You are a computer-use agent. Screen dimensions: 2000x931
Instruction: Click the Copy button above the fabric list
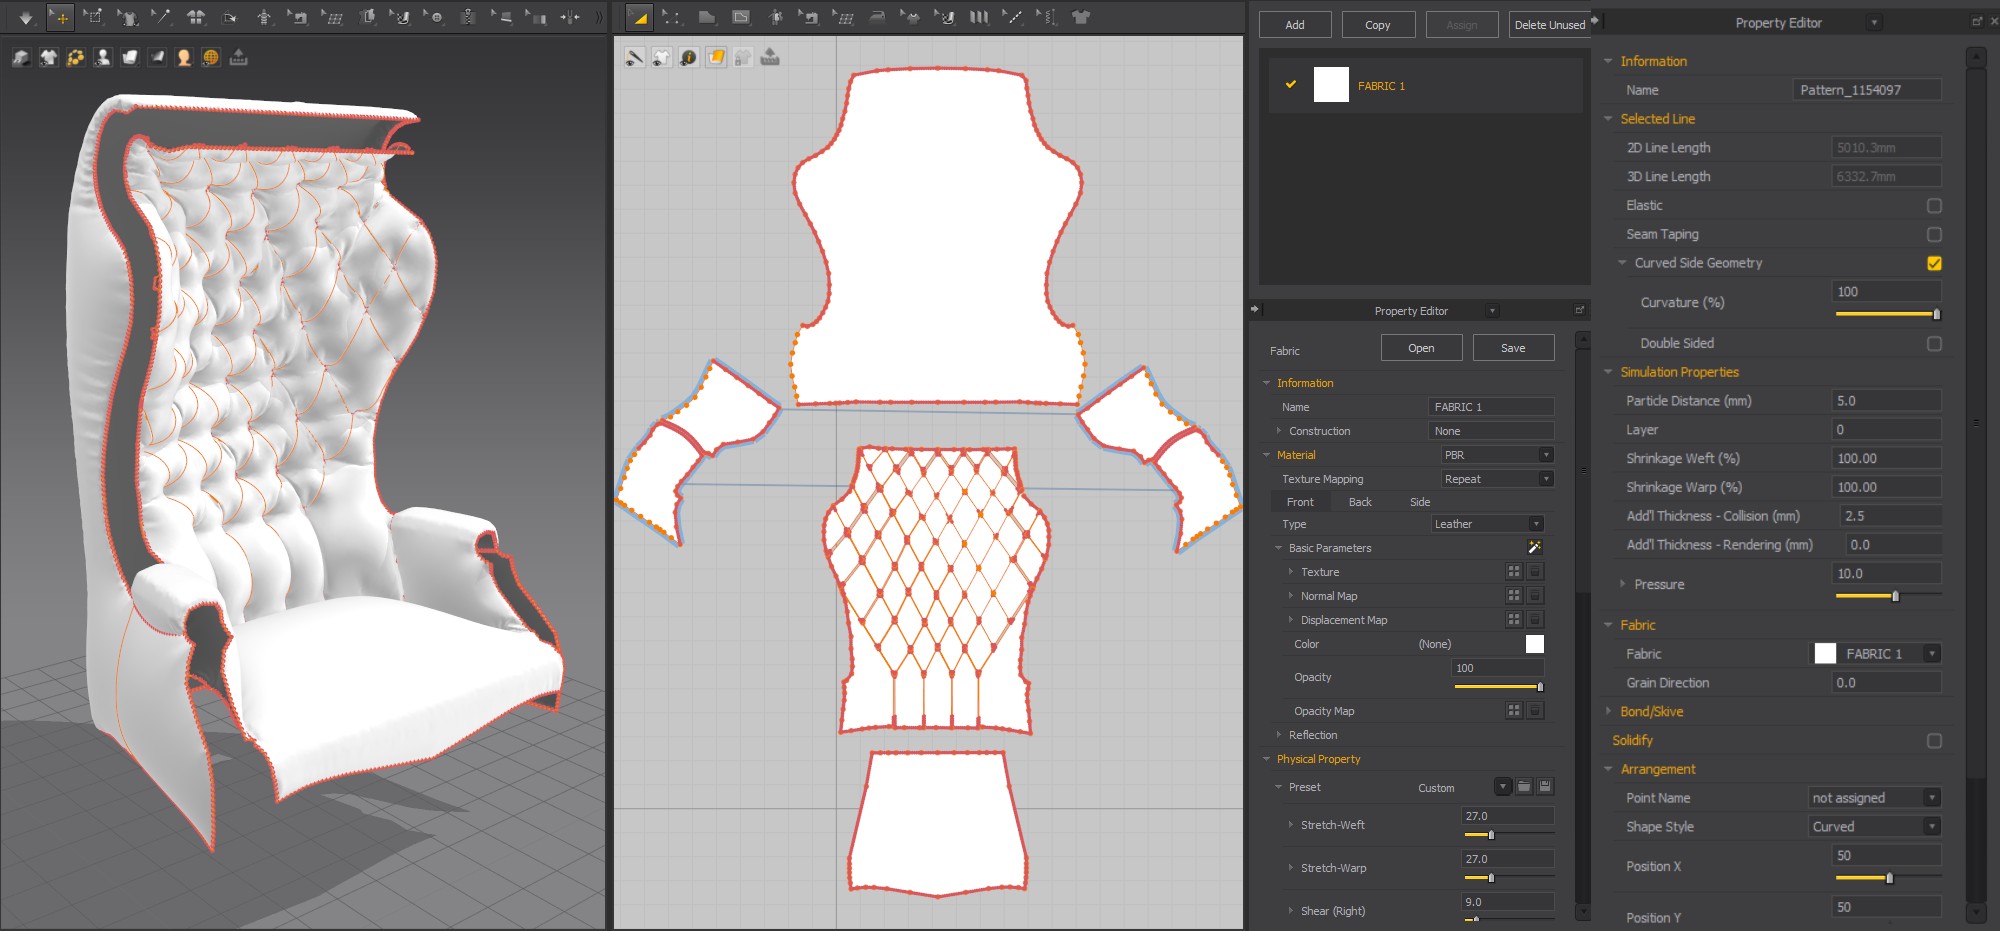click(1378, 24)
